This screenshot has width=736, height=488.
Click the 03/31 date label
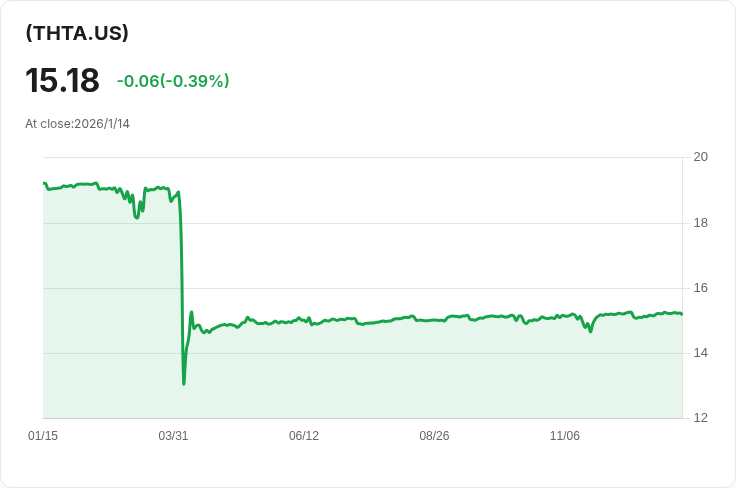(173, 436)
